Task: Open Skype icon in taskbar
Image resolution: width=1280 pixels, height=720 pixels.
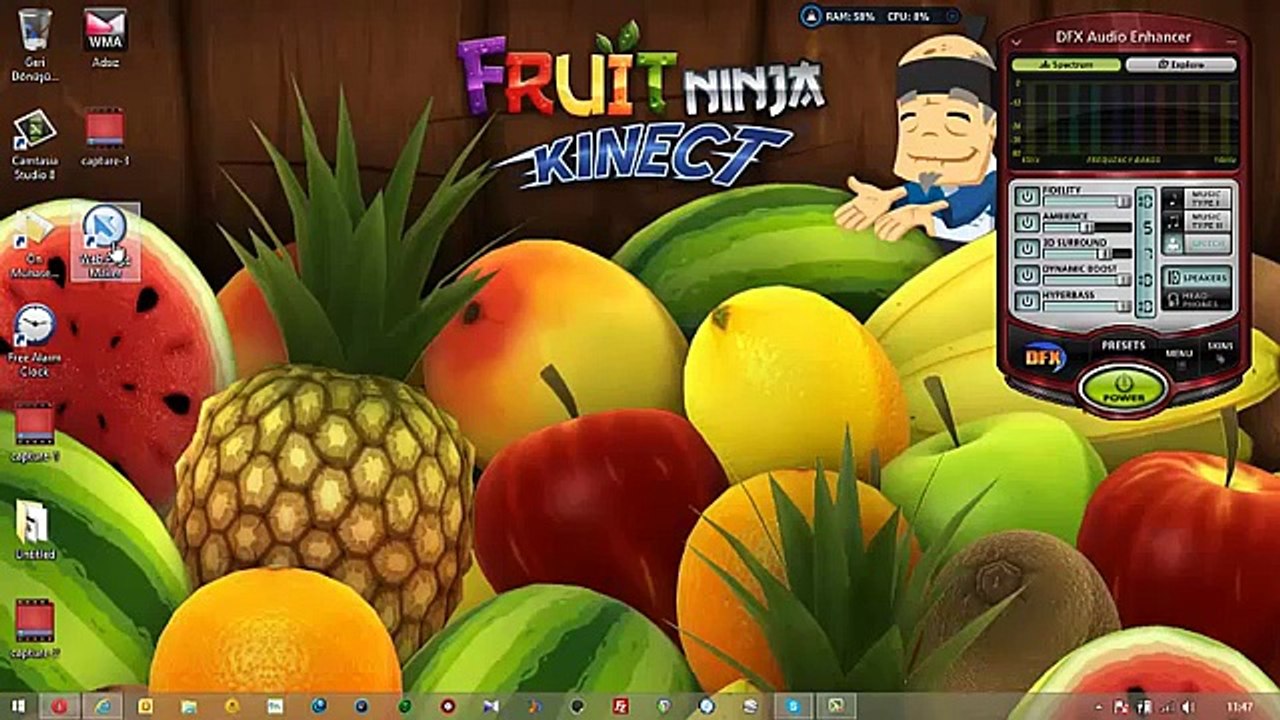Action: 793,706
